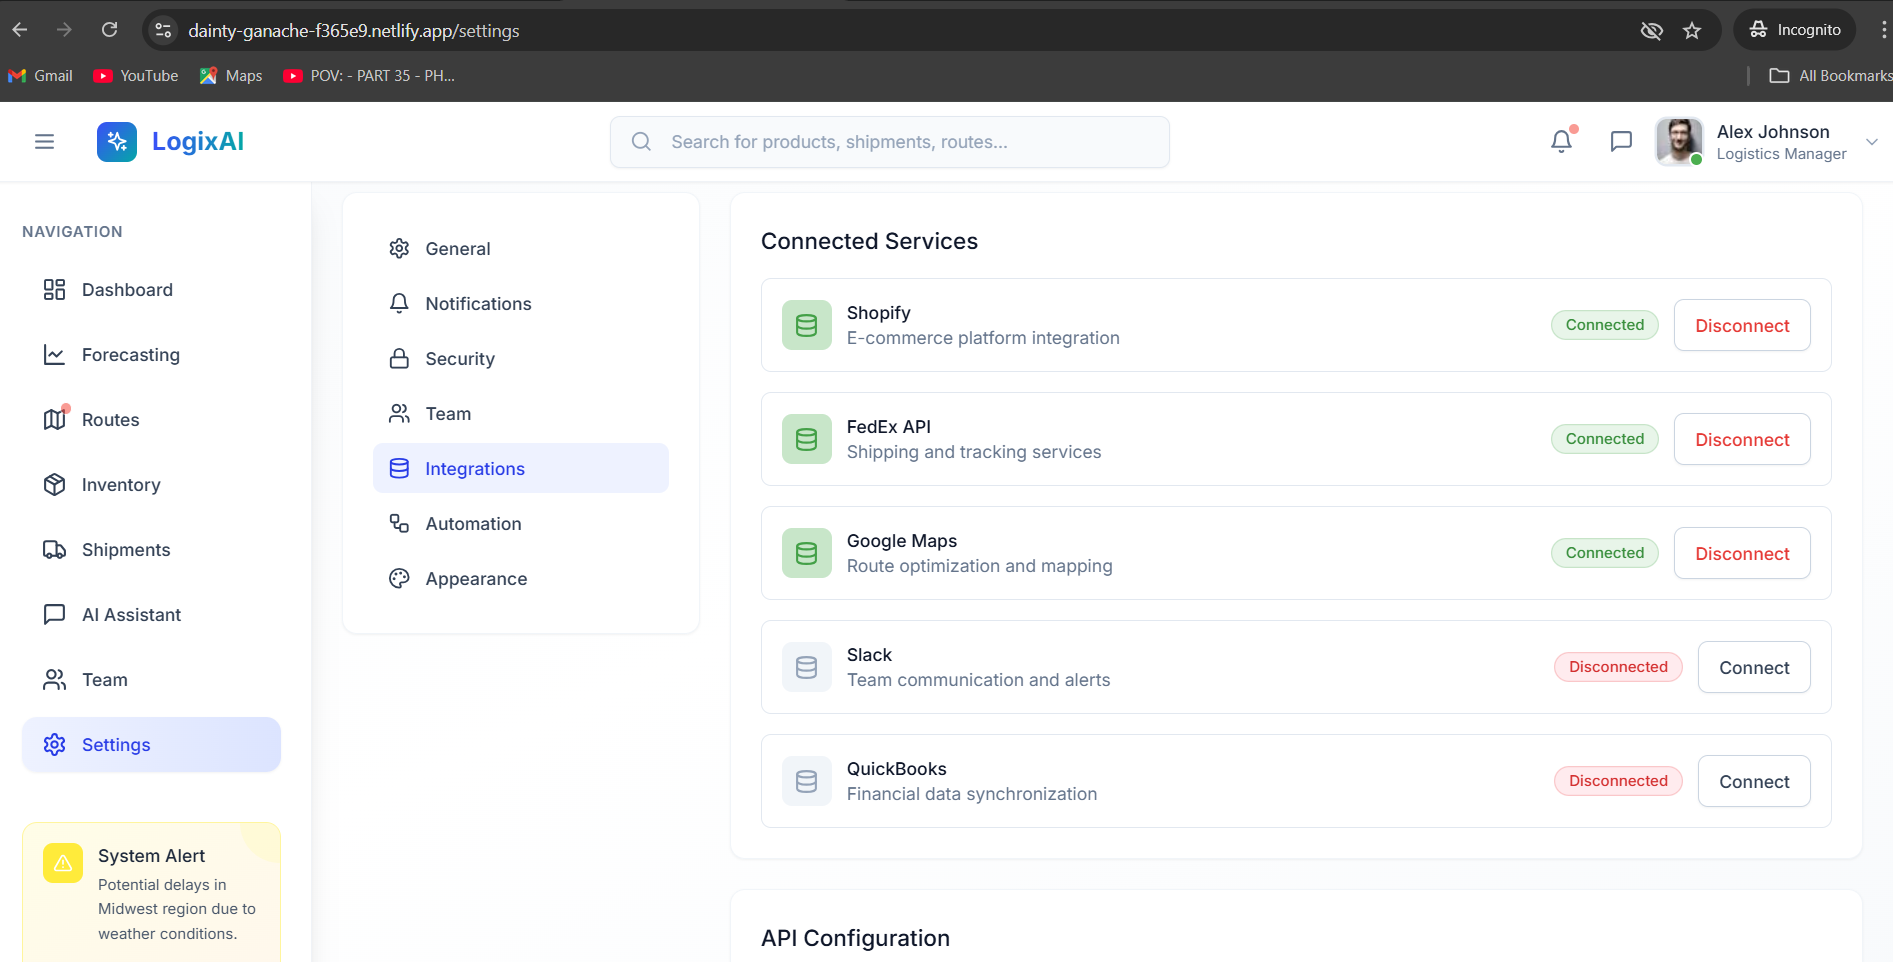This screenshot has height=962, width=1893.
Task: Click the Security lock icon
Action: pos(399,359)
